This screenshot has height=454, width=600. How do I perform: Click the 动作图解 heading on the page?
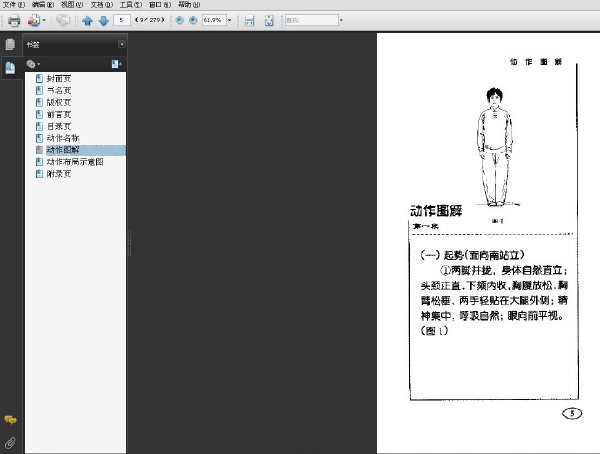pyautogui.click(x=436, y=211)
